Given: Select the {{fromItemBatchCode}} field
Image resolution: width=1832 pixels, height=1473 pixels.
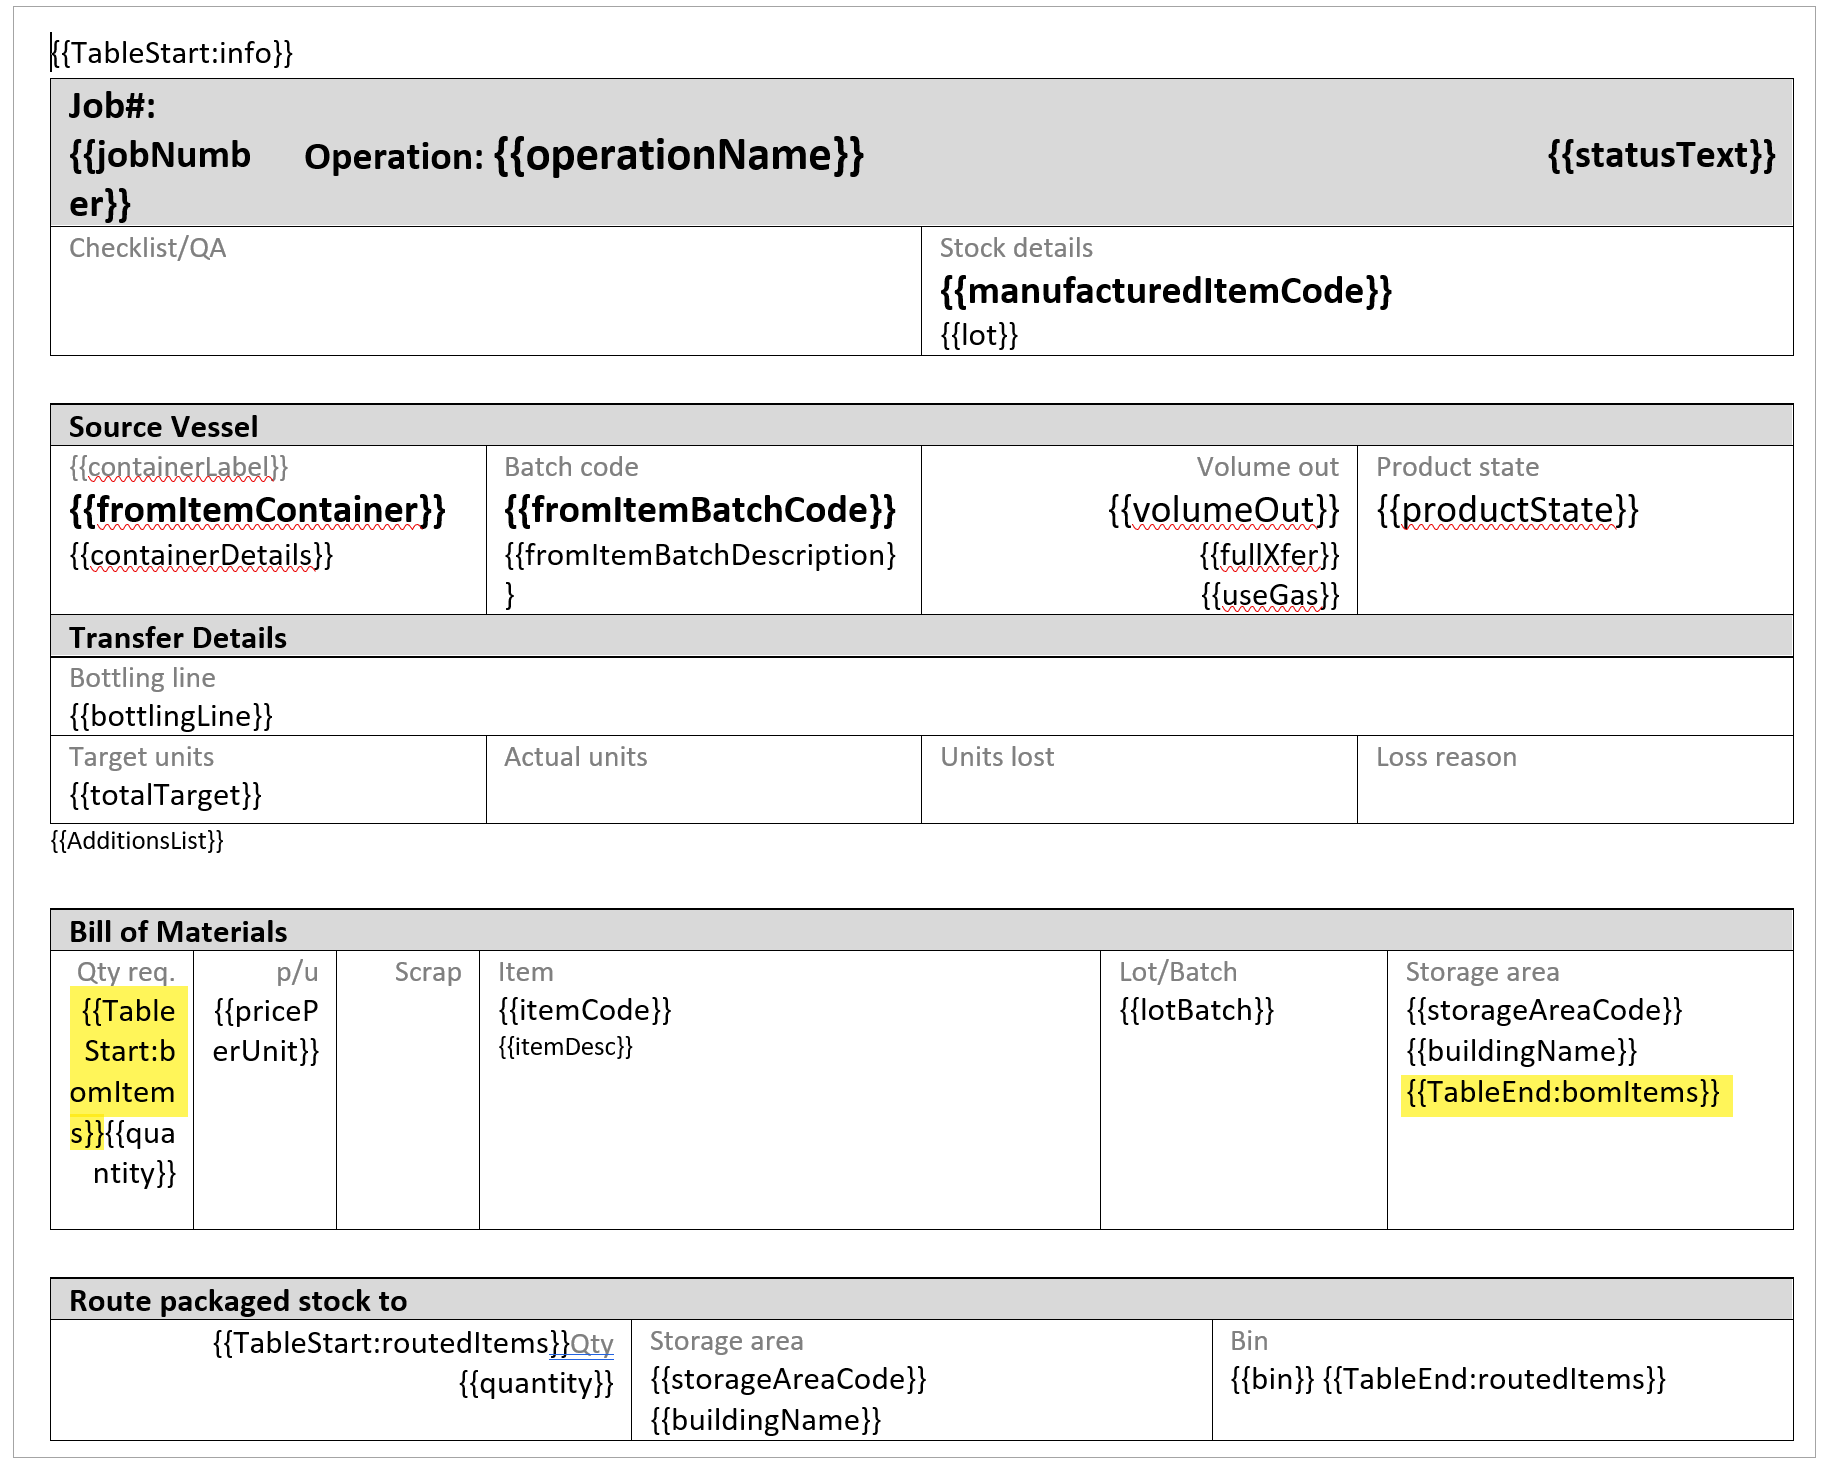Looking at the screenshot, I should click(x=700, y=510).
